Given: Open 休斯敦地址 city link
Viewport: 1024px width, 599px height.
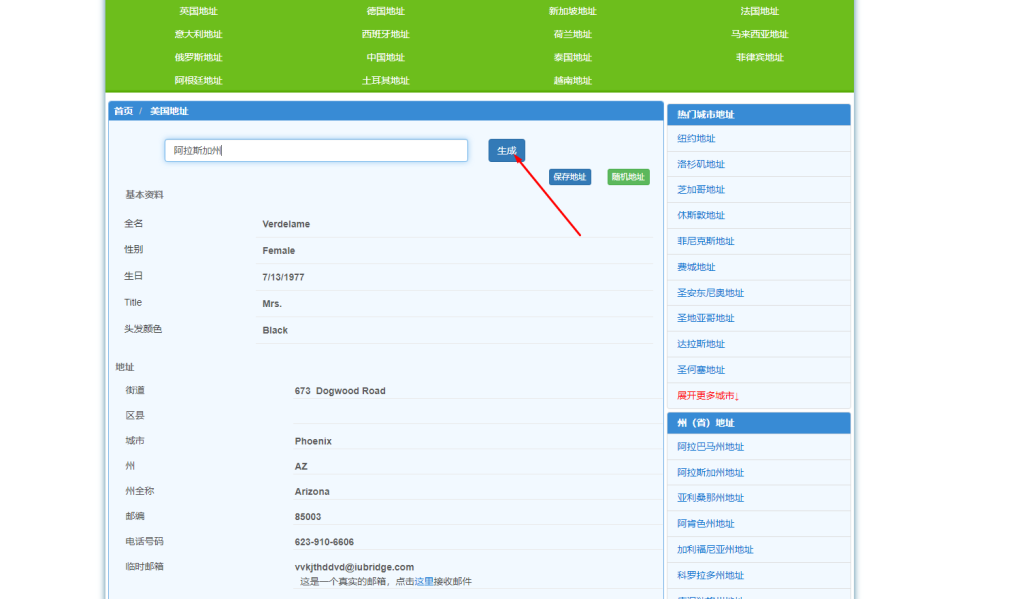Looking at the screenshot, I should coord(701,215).
